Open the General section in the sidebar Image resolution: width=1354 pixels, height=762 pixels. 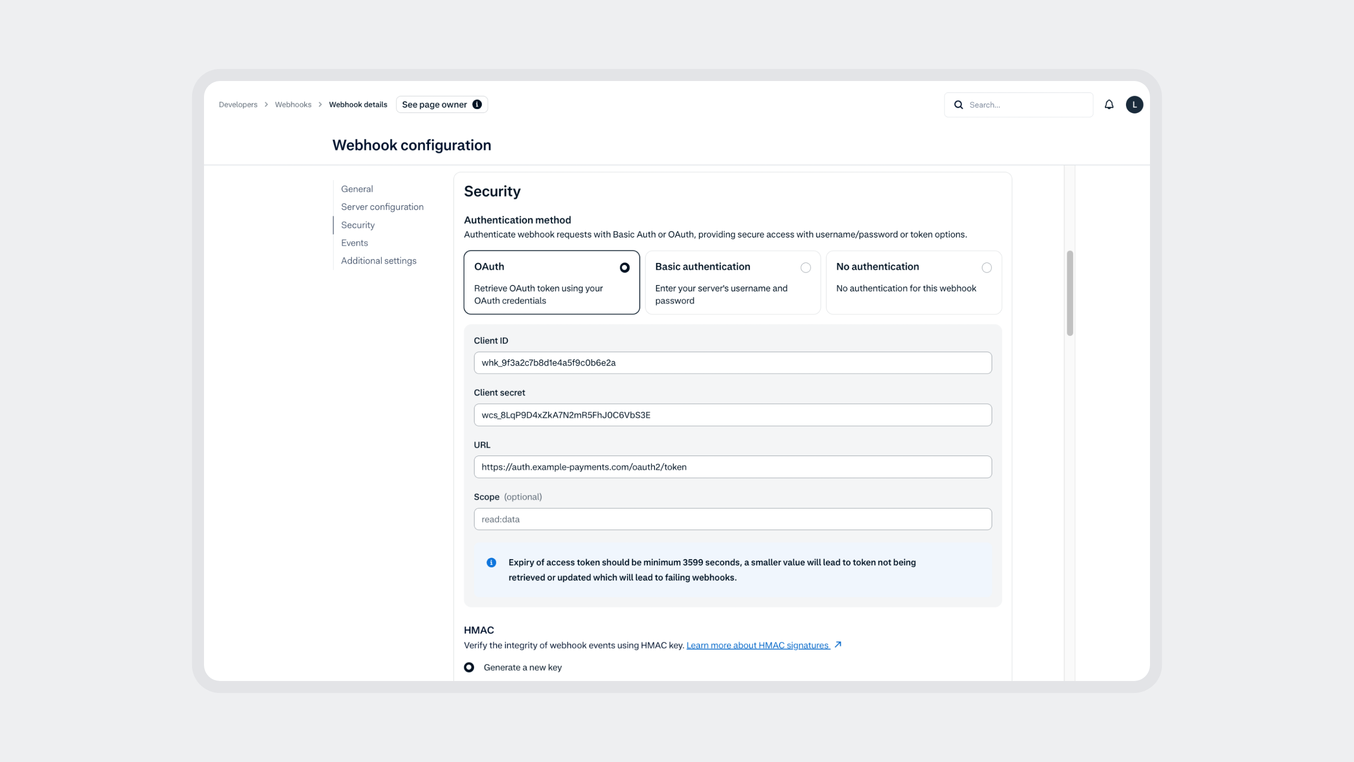coord(356,188)
